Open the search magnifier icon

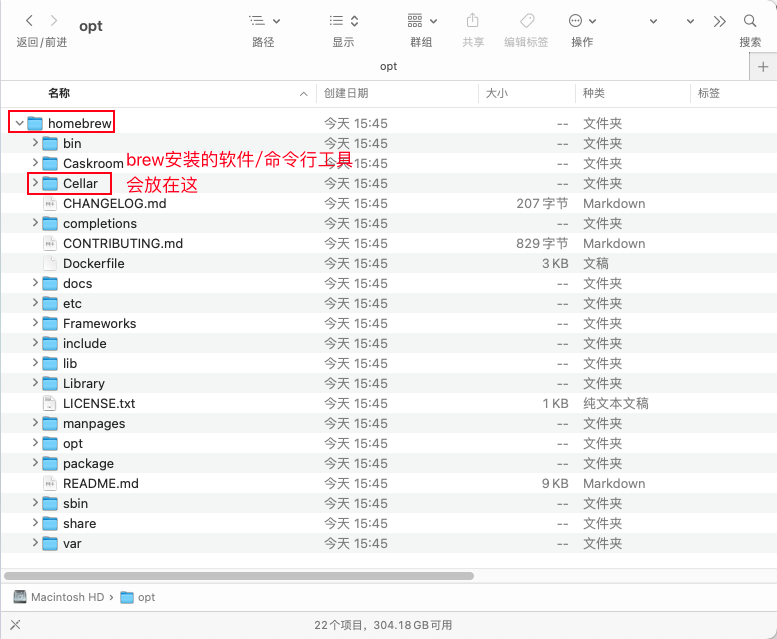750,21
